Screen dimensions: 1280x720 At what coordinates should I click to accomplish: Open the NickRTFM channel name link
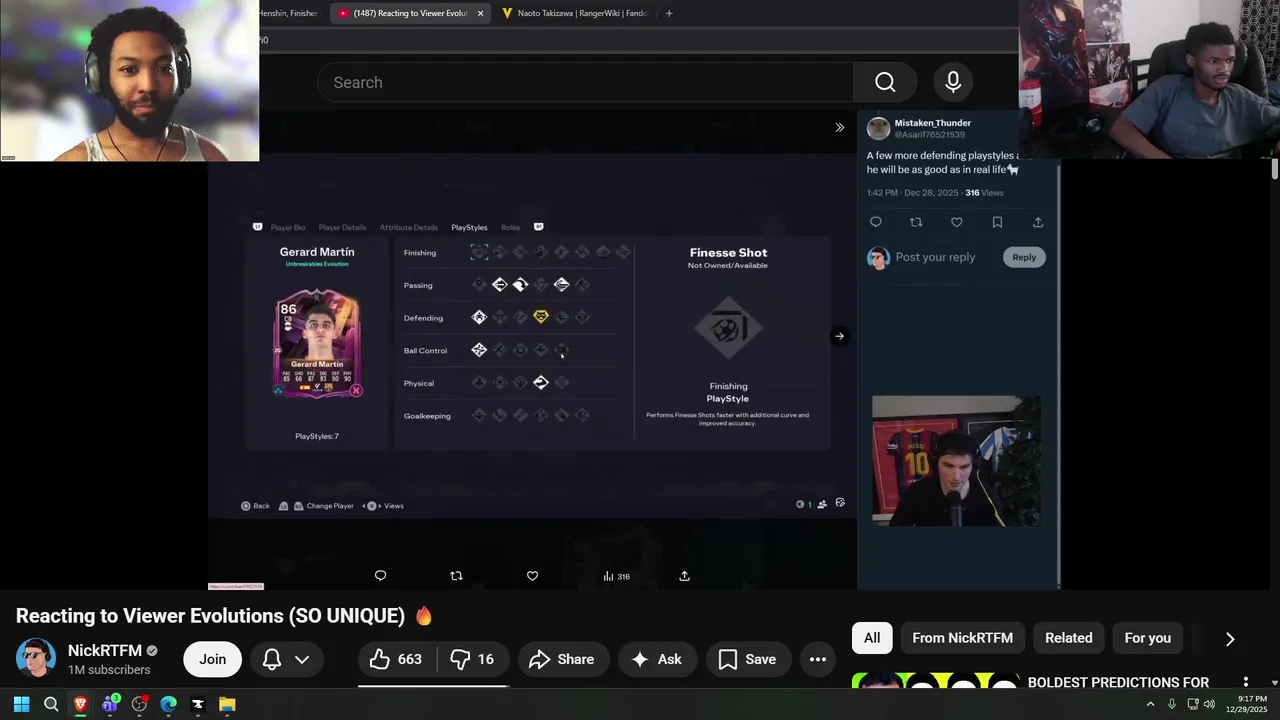(x=105, y=651)
